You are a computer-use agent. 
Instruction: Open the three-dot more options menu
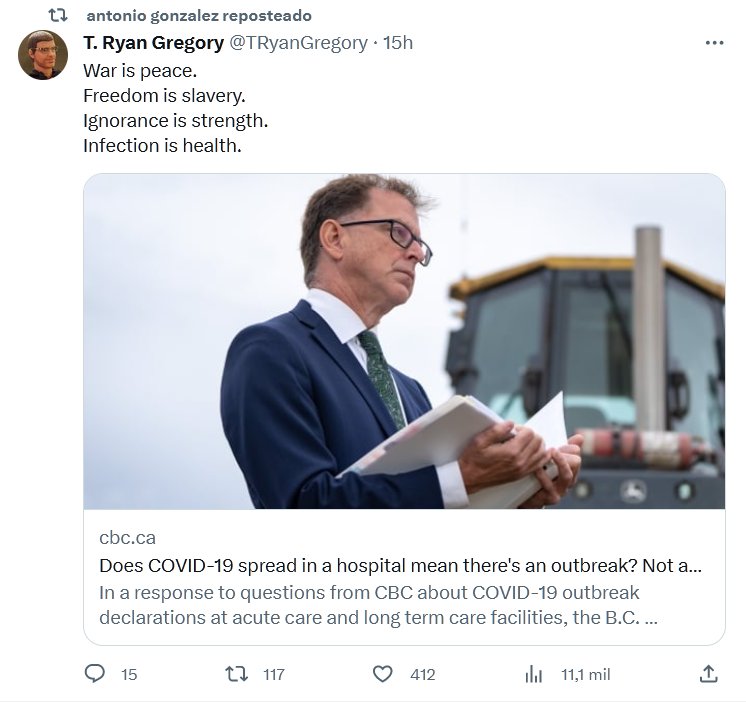click(x=714, y=43)
